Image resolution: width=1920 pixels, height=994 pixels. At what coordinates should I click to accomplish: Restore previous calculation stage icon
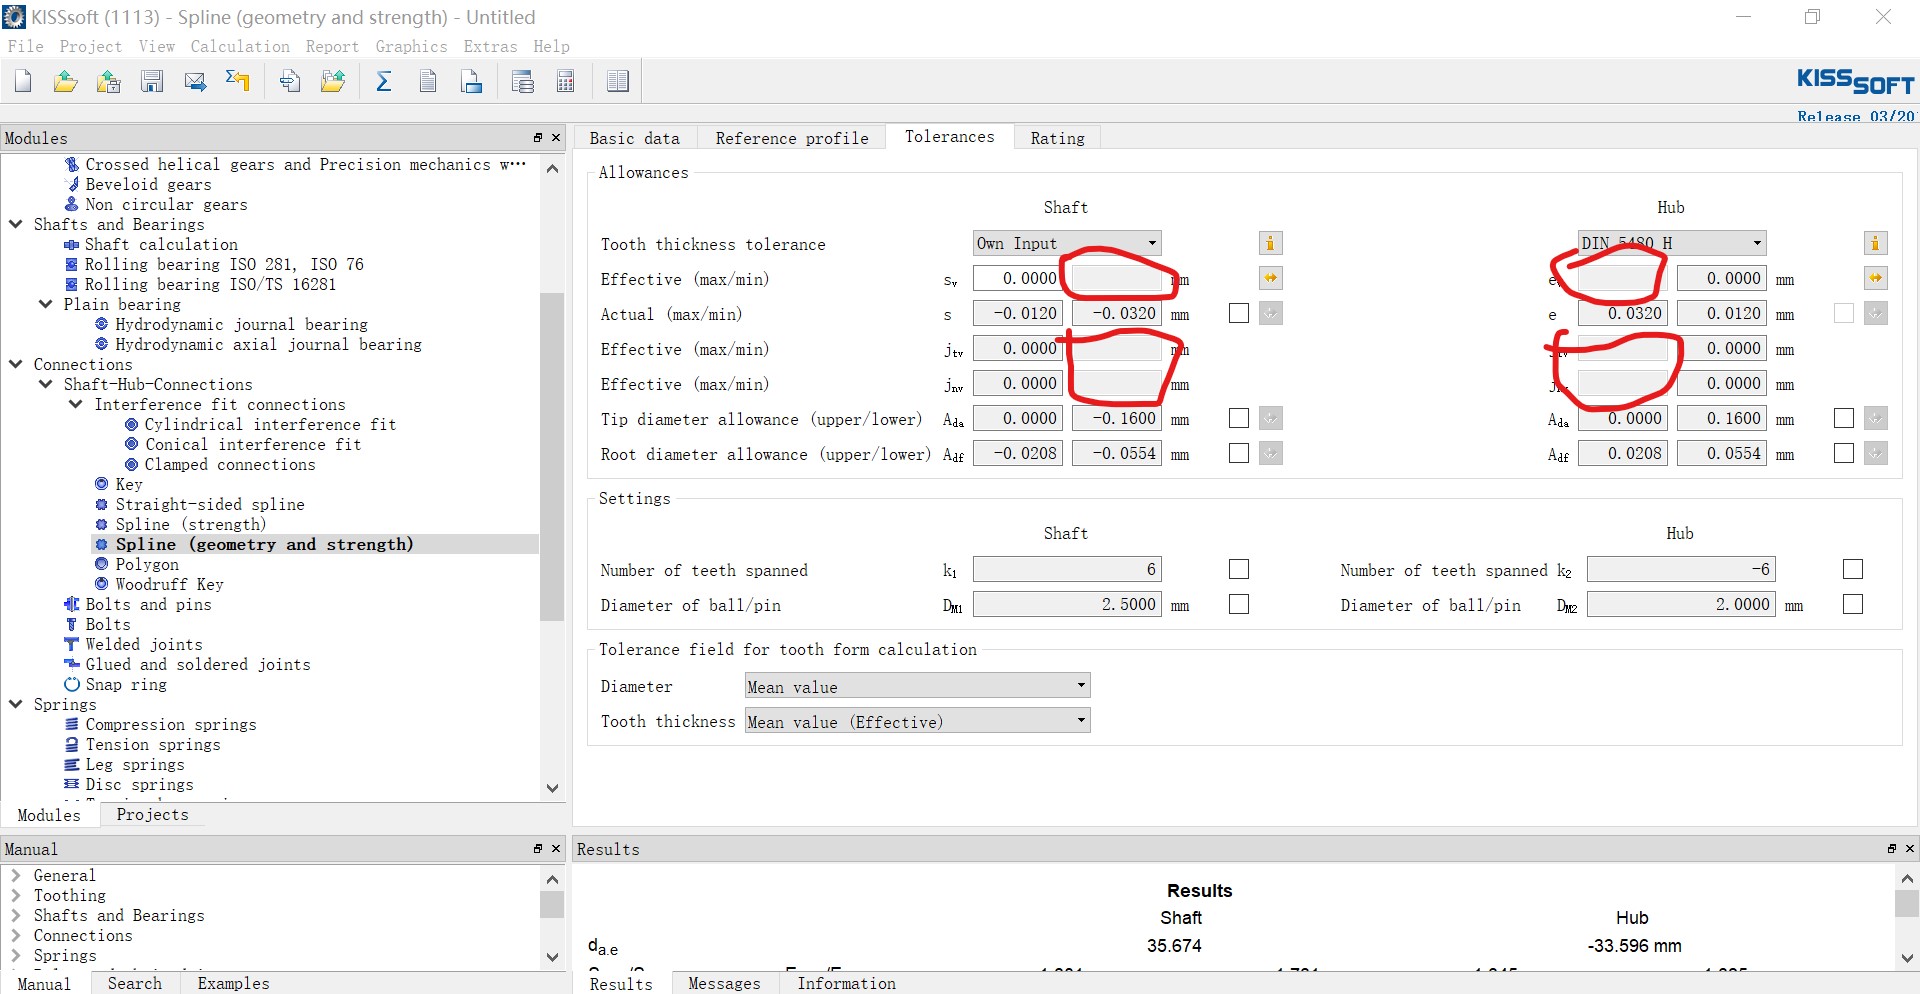[x=238, y=81]
